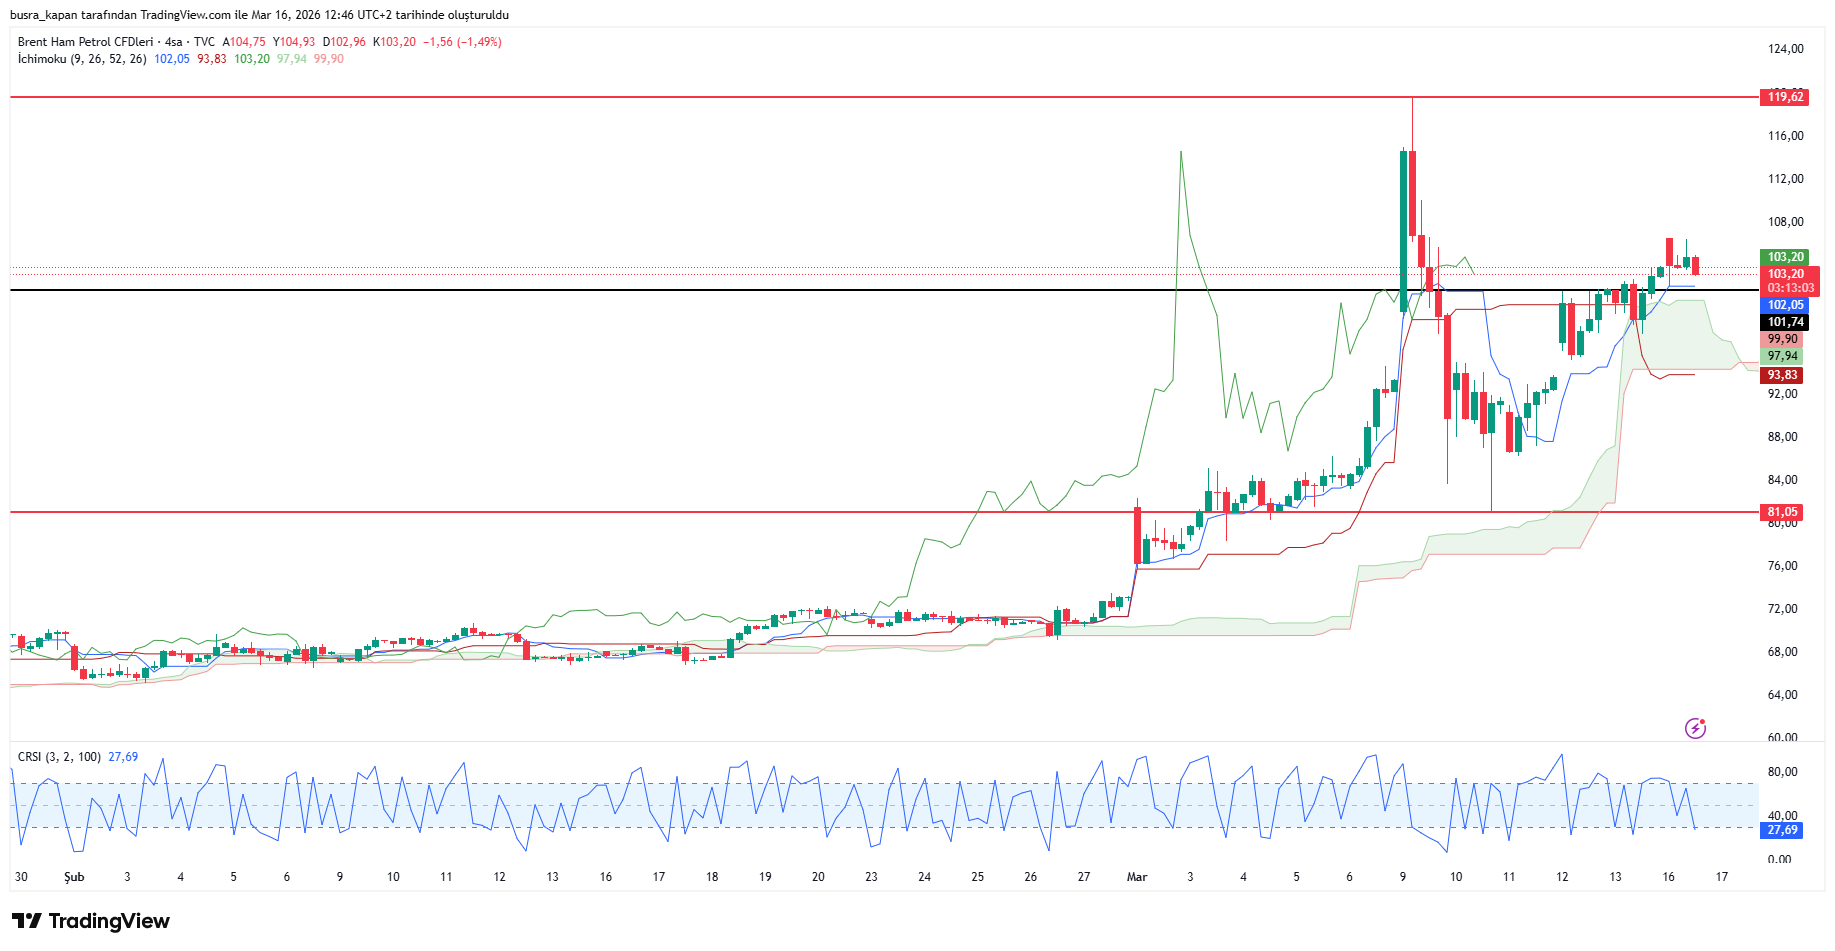The image size is (1835, 951).
Task: Click the TradingView logo at bottom left
Action: point(91,921)
